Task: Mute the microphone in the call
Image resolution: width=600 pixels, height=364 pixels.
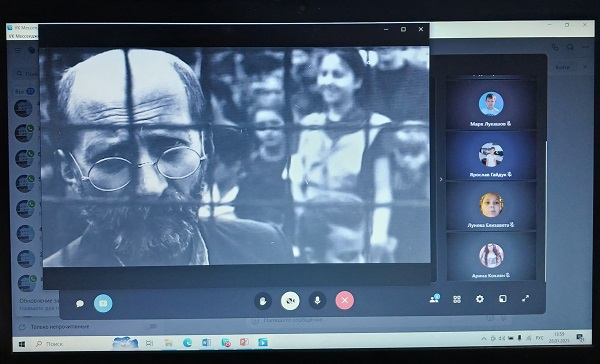Action: click(x=317, y=301)
